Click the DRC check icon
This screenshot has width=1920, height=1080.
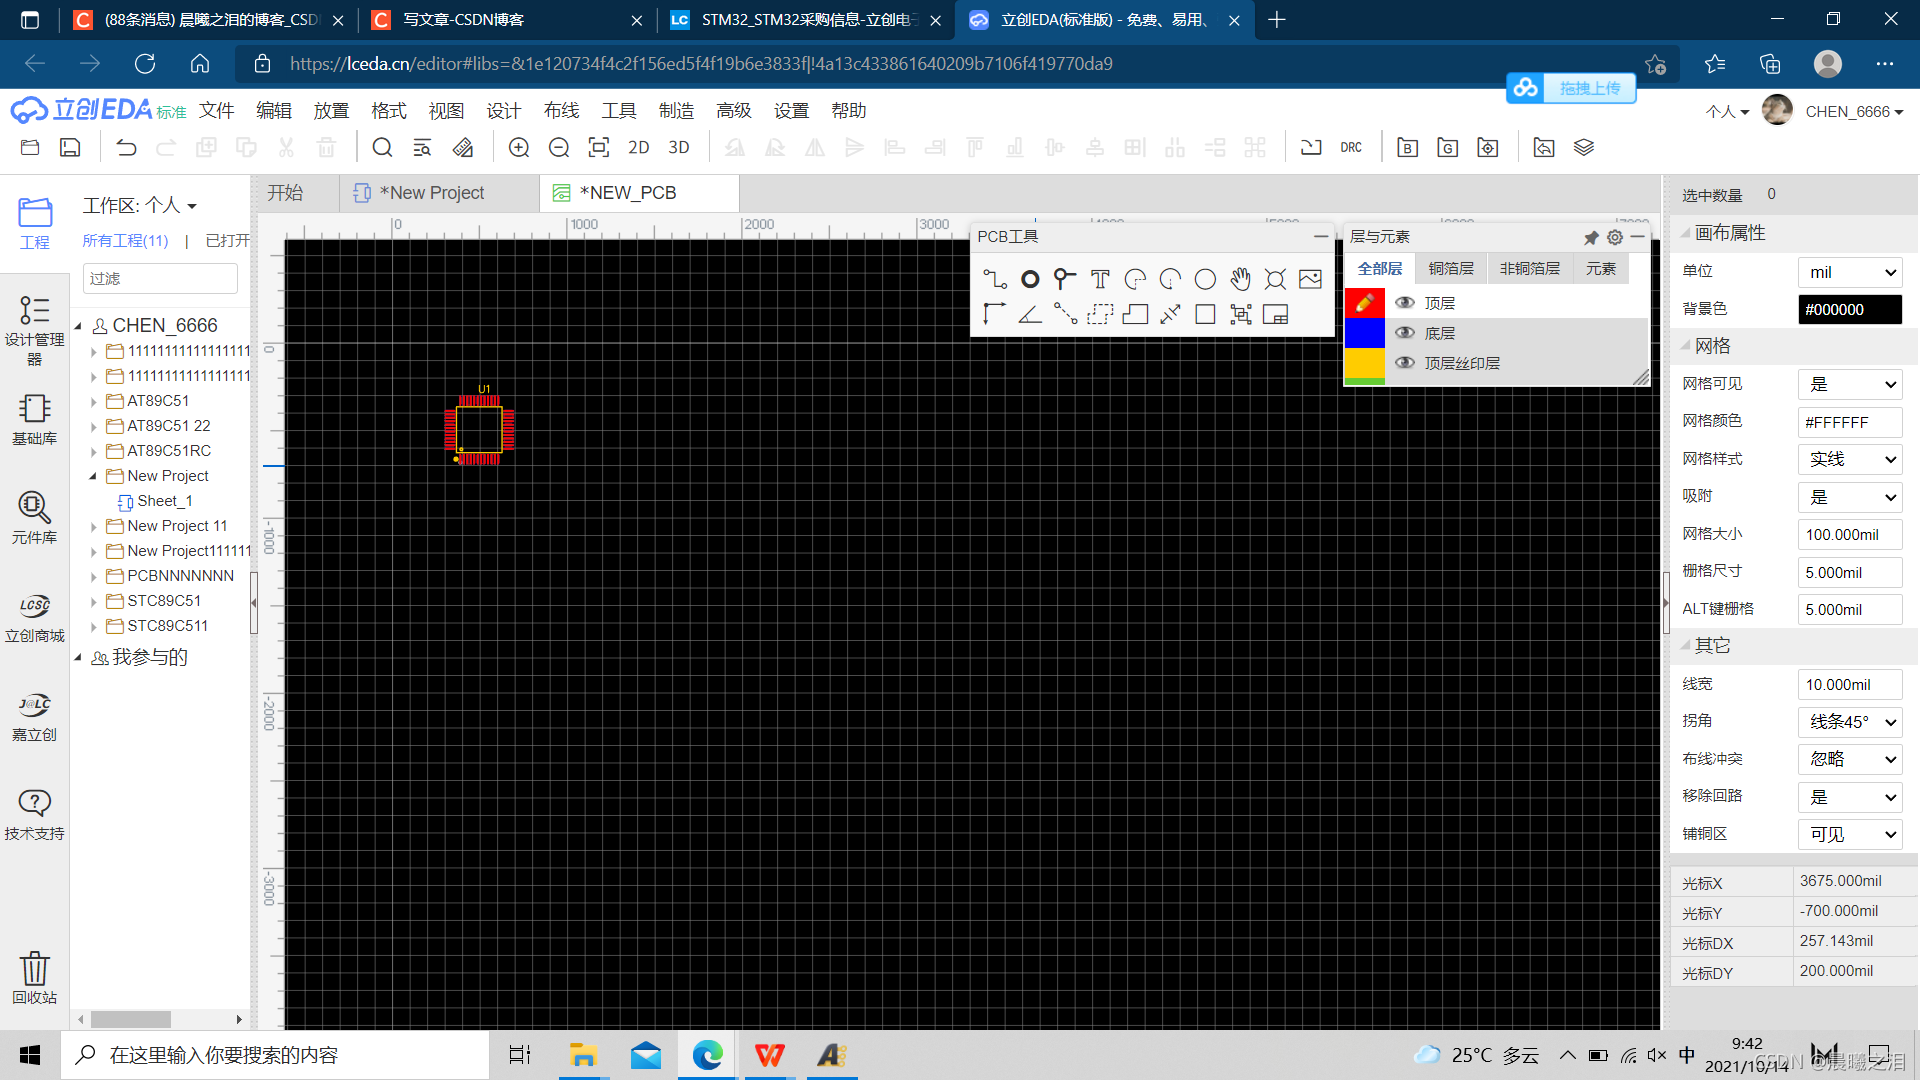click(x=1351, y=148)
